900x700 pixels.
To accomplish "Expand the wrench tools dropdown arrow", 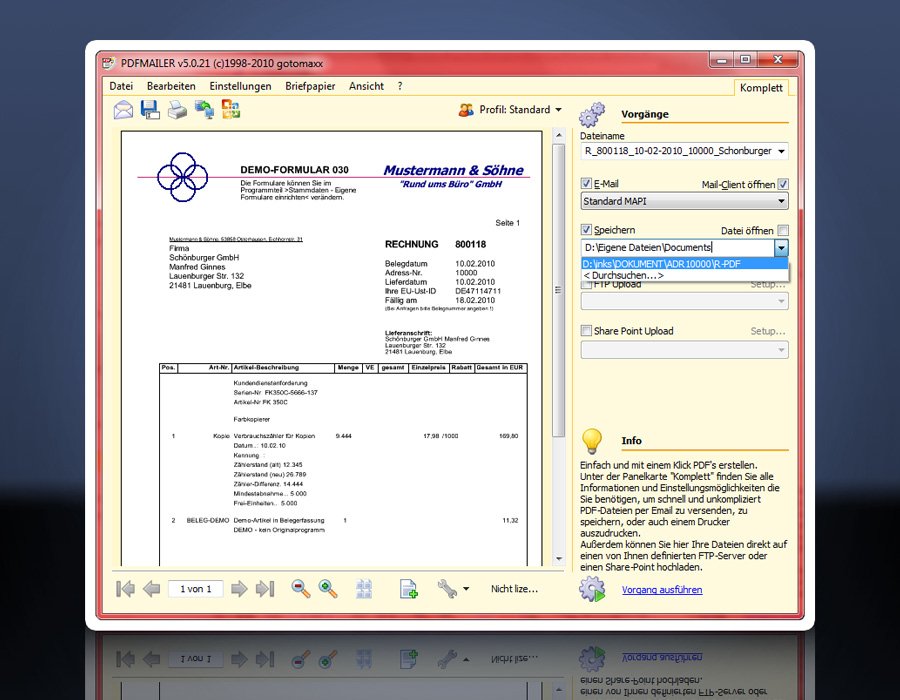I will (x=466, y=589).
